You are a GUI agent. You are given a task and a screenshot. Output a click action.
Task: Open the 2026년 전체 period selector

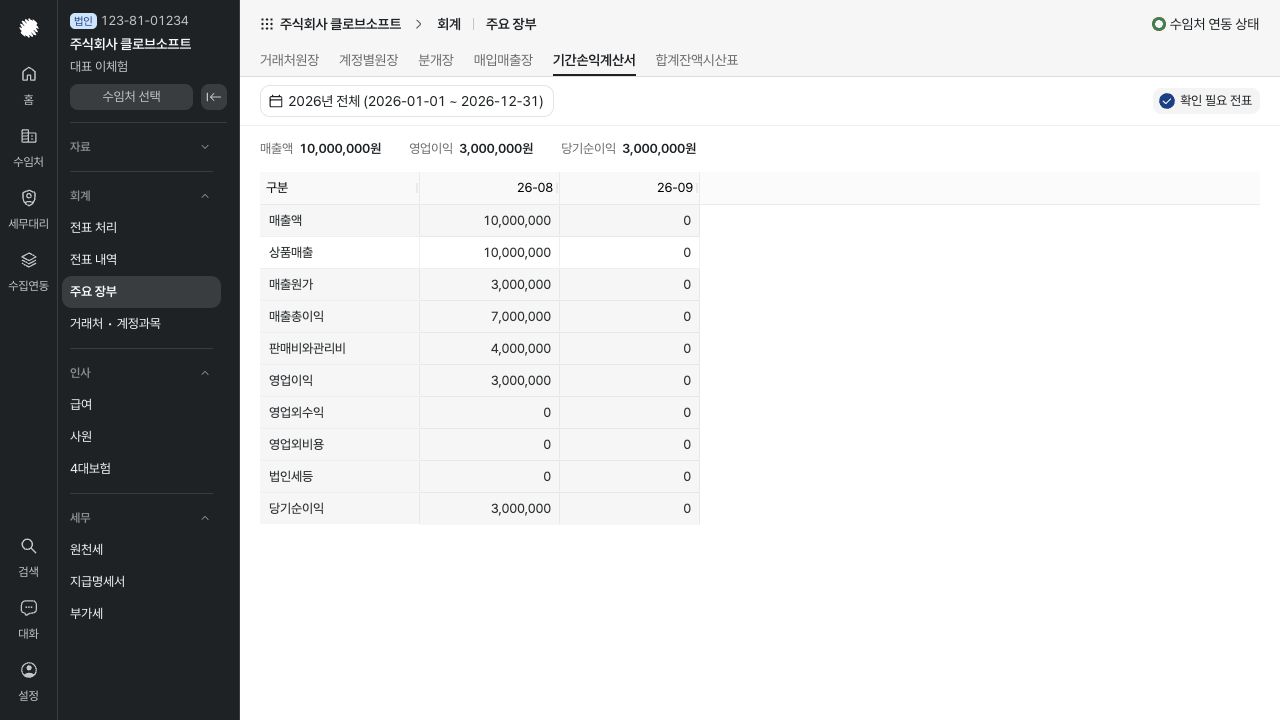click(407, 101)
